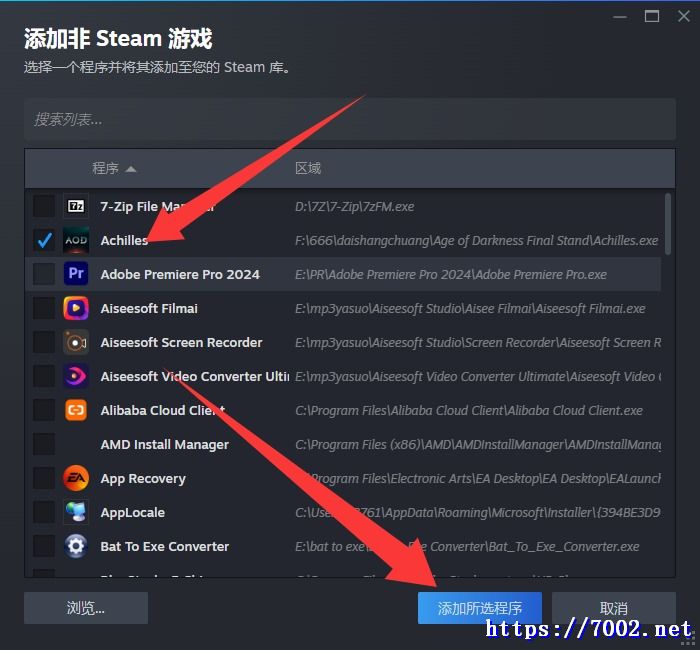
Task: Tick the AppLocale checkbox
Action: pyautogui.click(x=44, y=512)
